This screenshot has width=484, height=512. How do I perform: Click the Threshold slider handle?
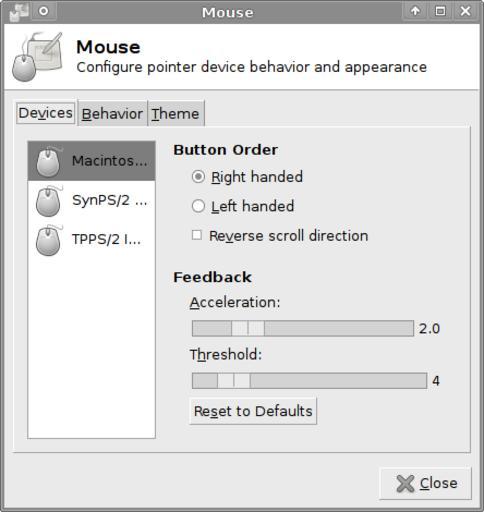point(234,381)
